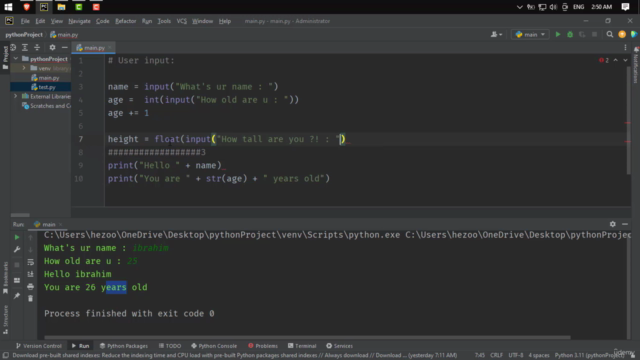Open the File menu
The image size is (640, 360).
pos(25,21)
